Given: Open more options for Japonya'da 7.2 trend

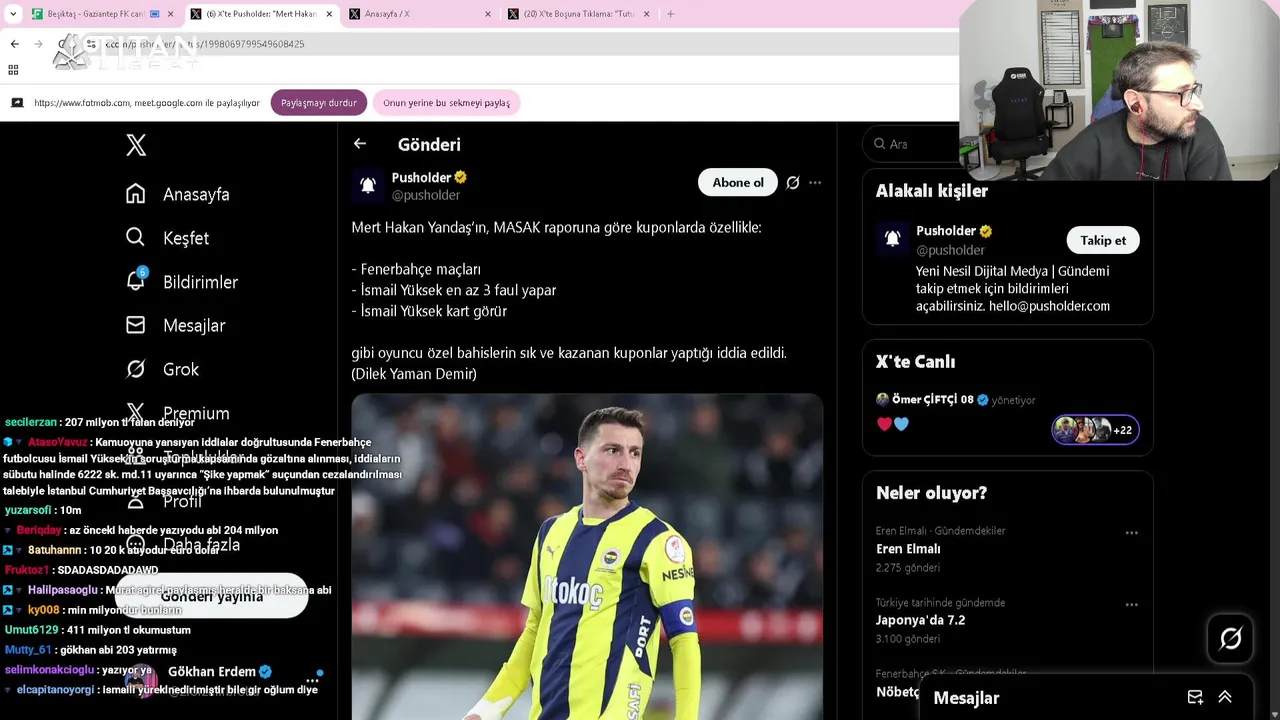Looking at the screenshot, I should 1131,605.
